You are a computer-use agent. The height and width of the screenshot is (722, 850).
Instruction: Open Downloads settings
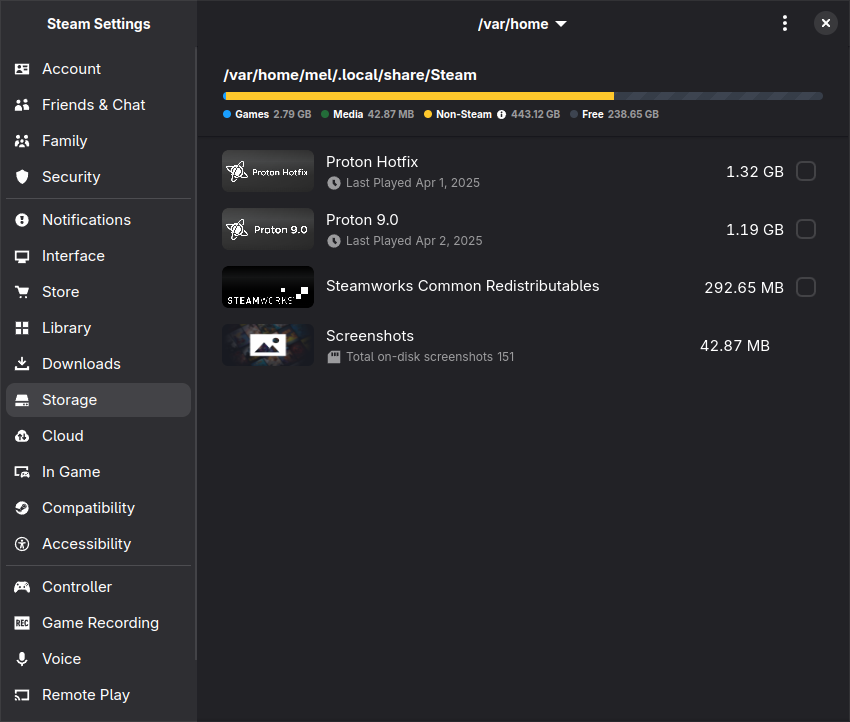[98, 364]
